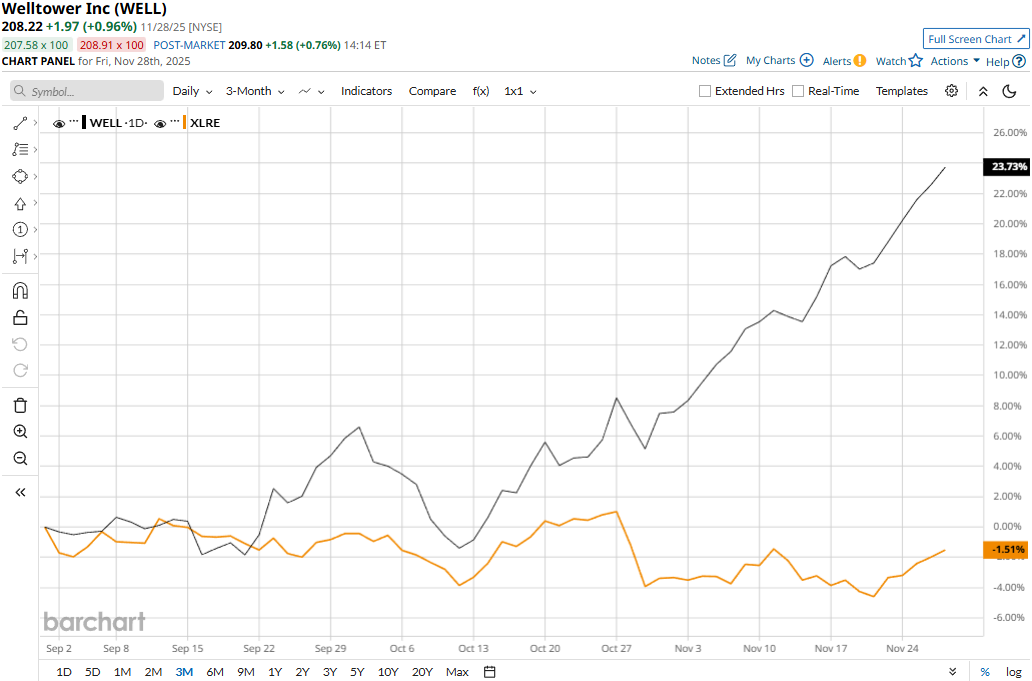Screen dimensions: 1032x681
Task: Switch to dark mode moon icon
Action: [x=1010, y=91]
